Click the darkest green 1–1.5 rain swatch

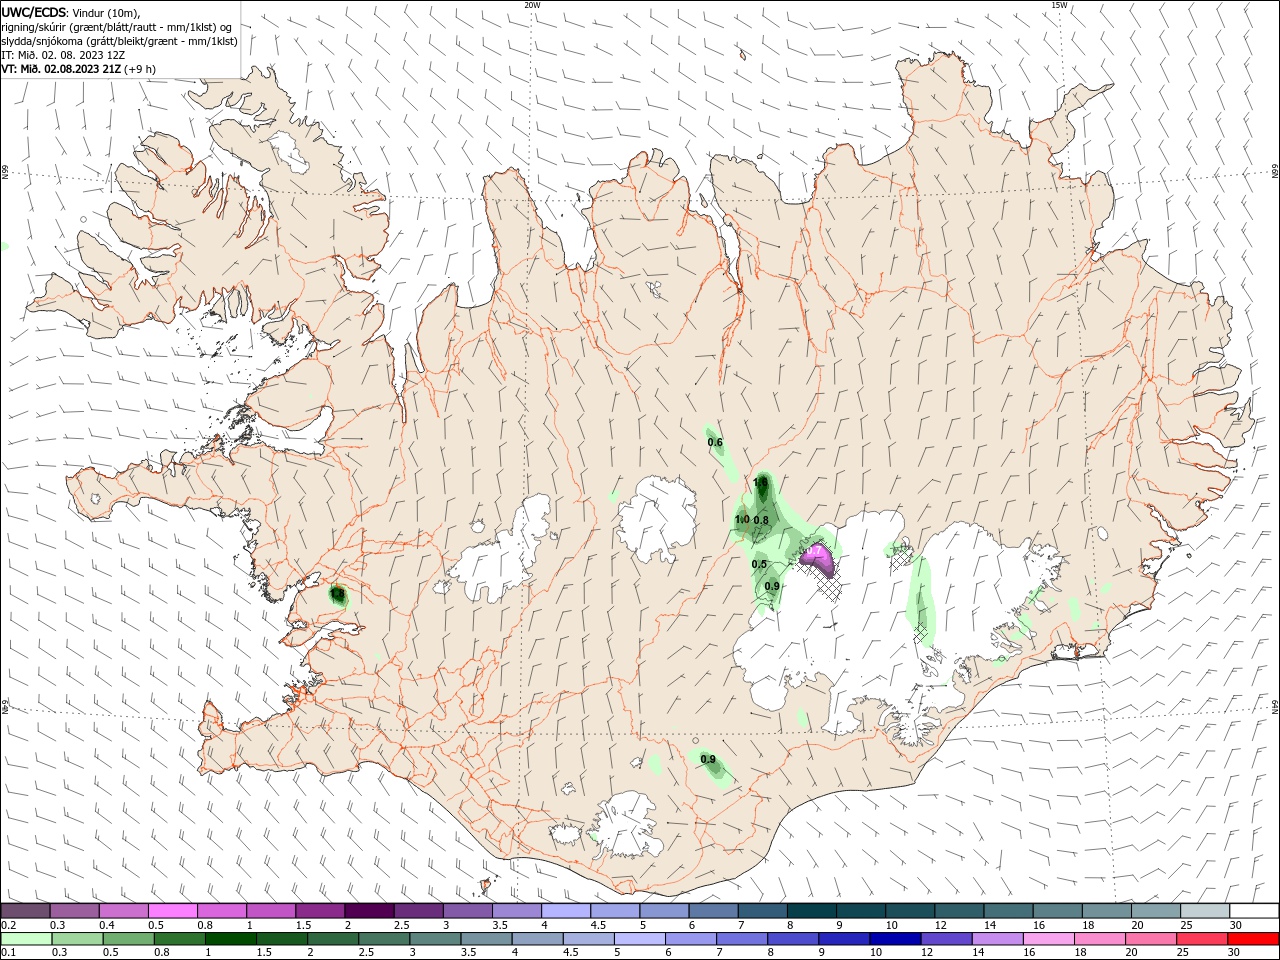pyautogui.click(x=229, y=939)
